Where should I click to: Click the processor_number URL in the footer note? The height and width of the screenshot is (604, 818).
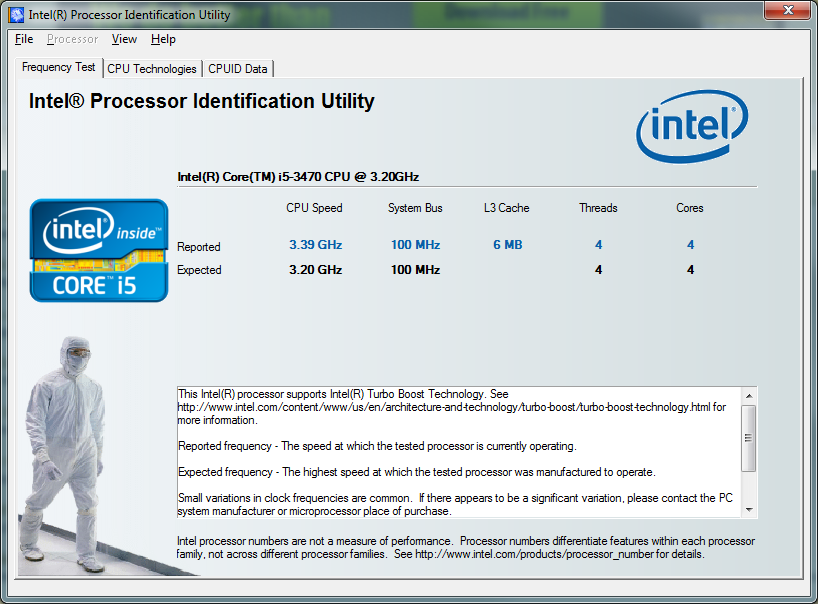(x=535, y=554)
